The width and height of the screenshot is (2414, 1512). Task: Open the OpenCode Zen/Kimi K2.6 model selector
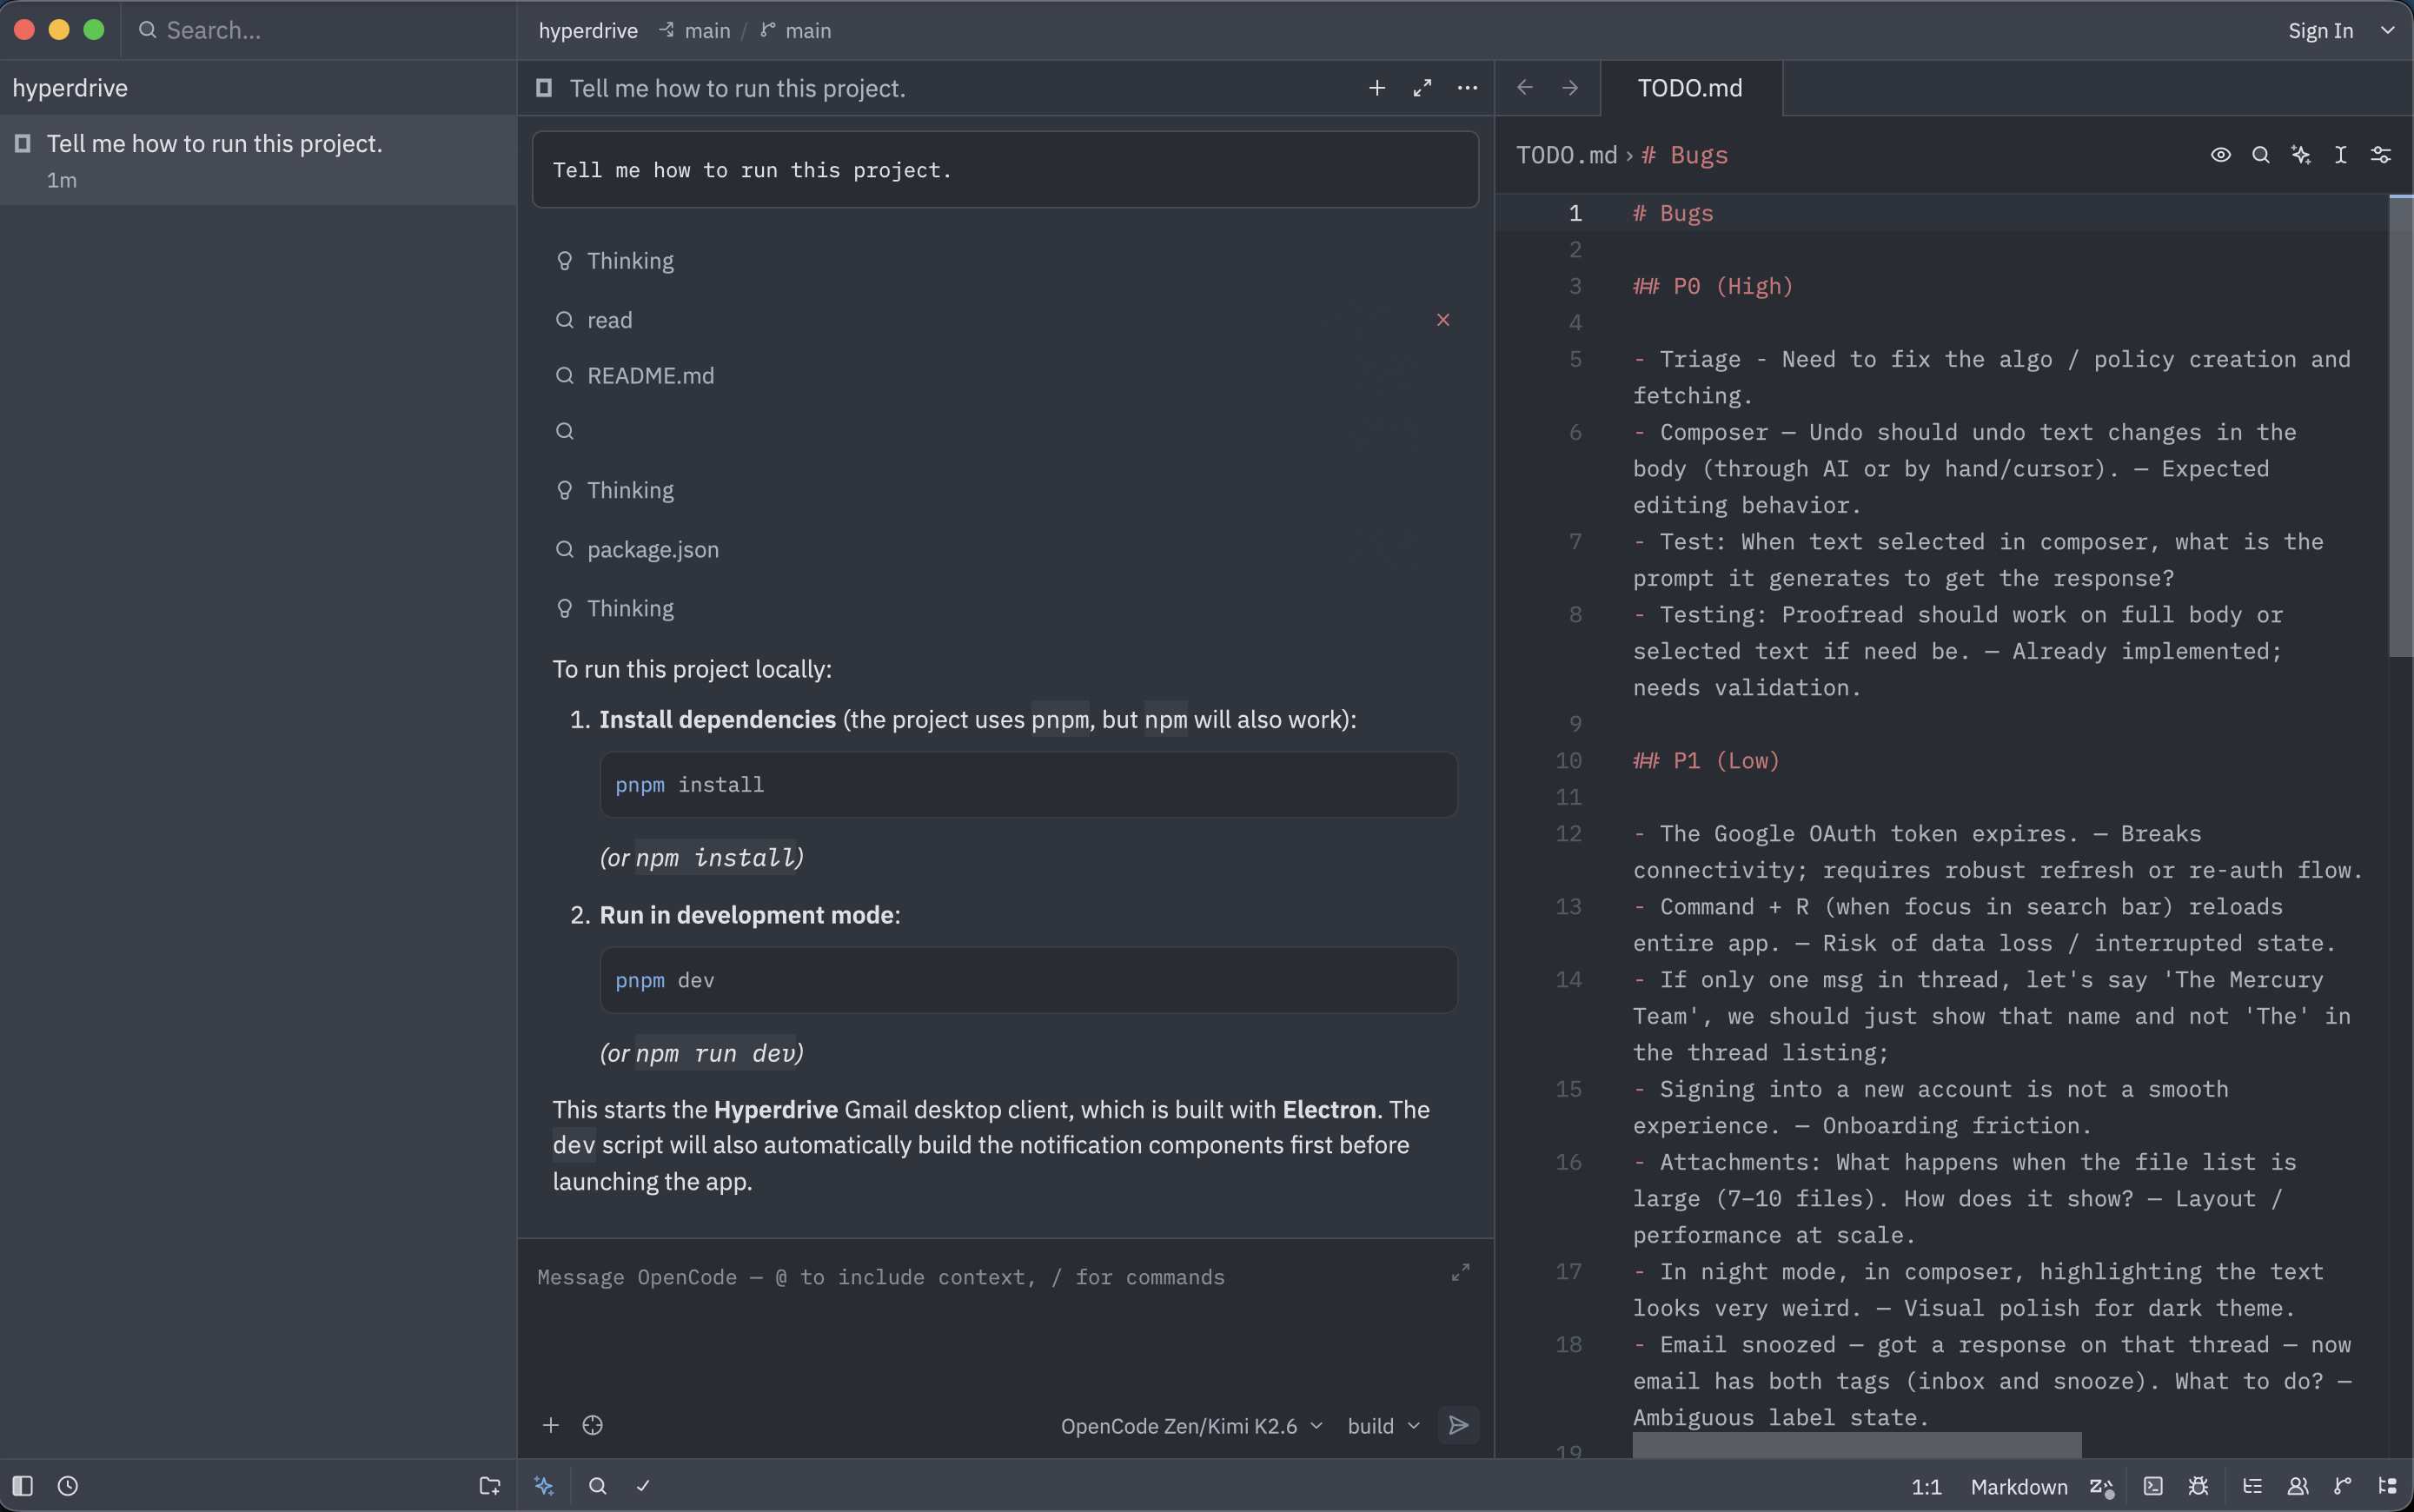click(1191, 1426)
